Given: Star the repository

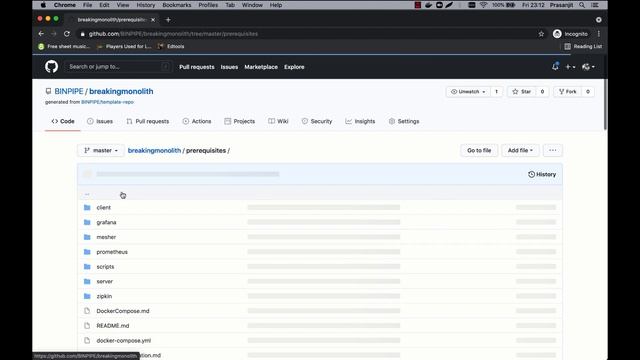Looking at the screenshot, I should click(522, 92).
